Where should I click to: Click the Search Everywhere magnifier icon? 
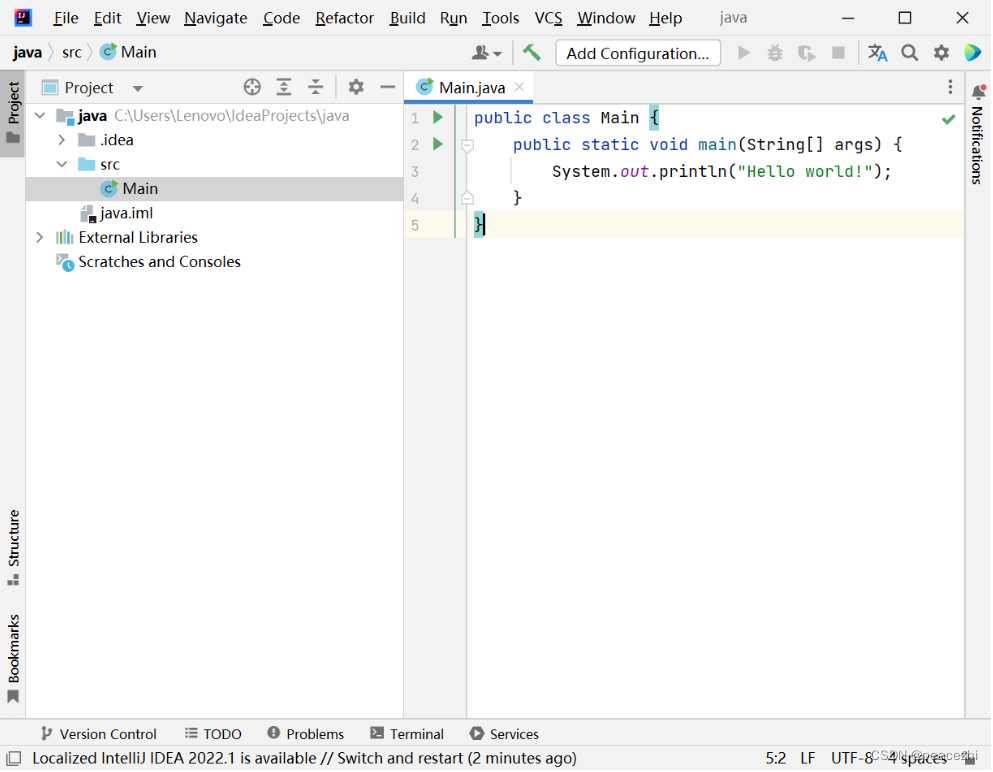pyautogui.click(x=909, y=53)
